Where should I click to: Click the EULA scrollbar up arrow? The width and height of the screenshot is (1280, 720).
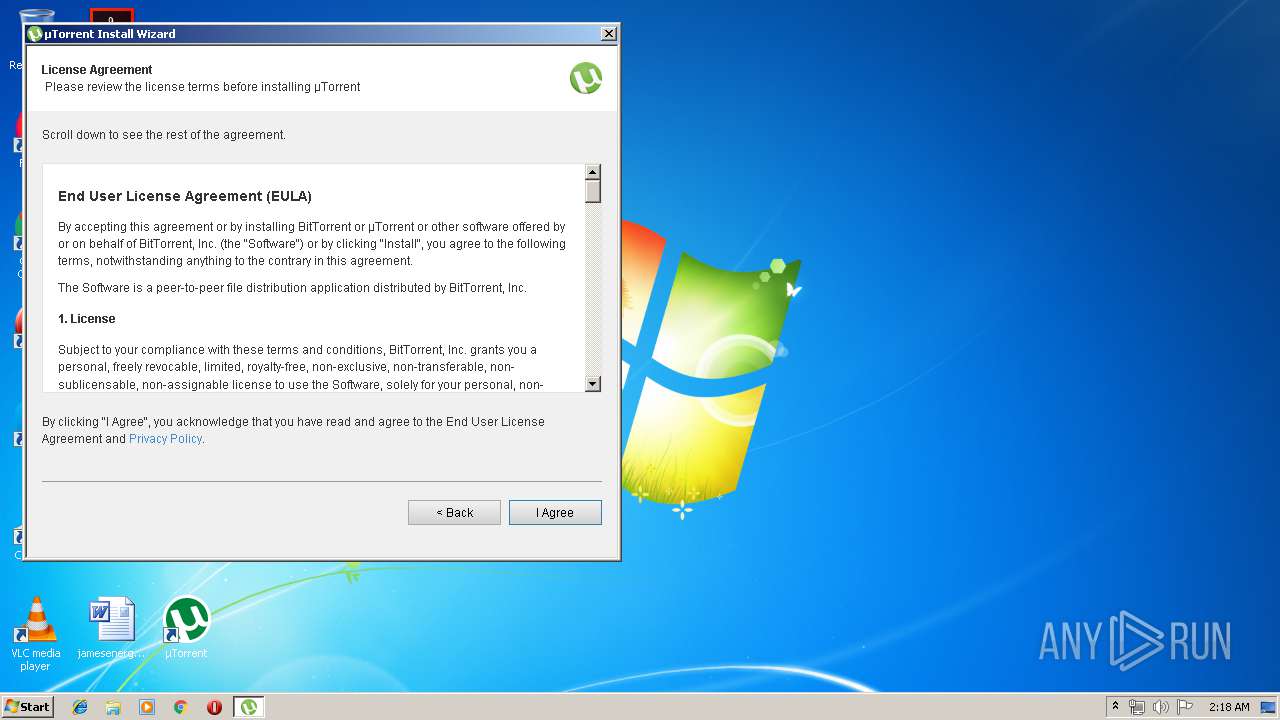(x=593, y=172)
